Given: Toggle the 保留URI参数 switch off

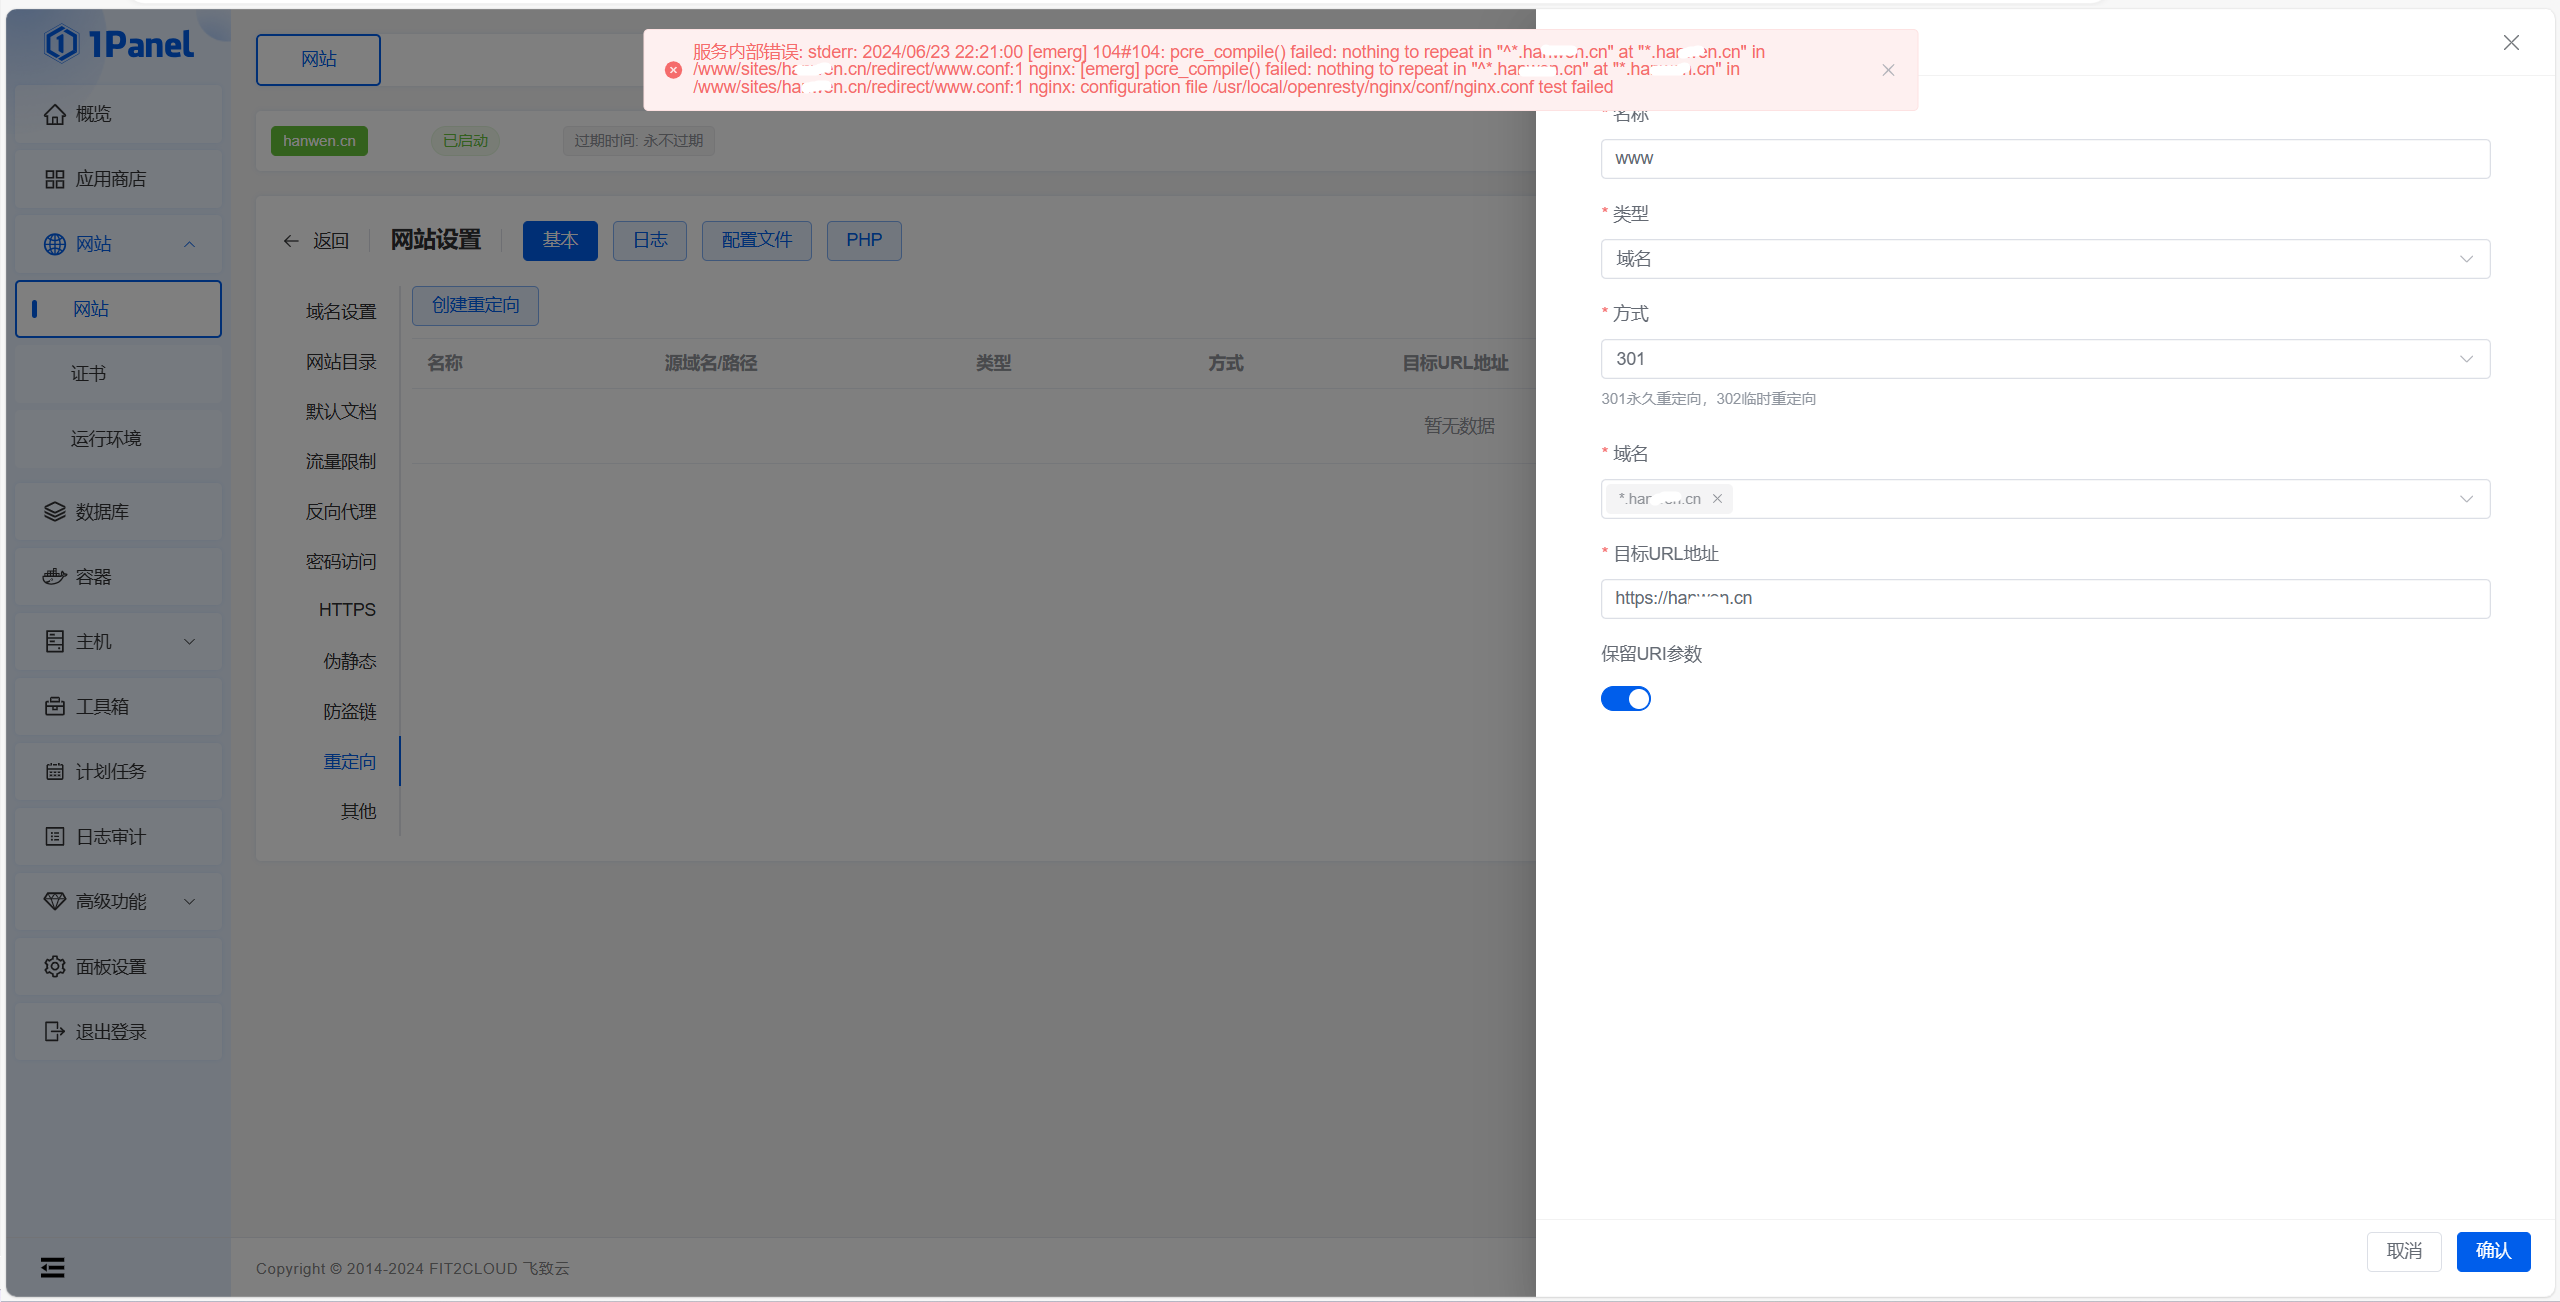Looking at the screenshot, I should [1626, 699].
